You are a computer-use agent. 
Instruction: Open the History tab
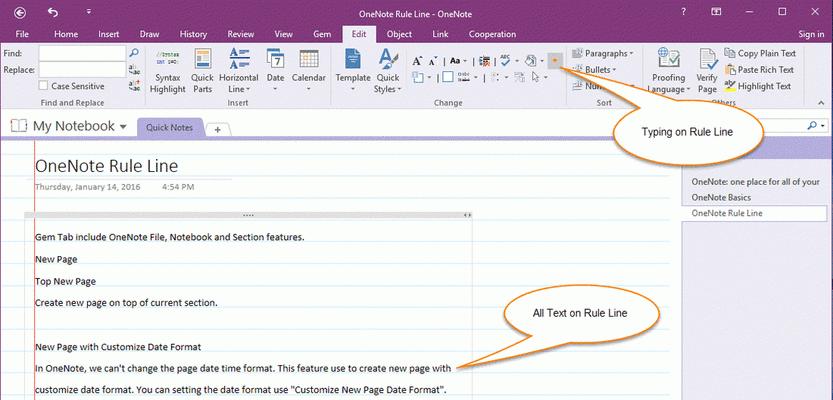[x=193, y=34]
